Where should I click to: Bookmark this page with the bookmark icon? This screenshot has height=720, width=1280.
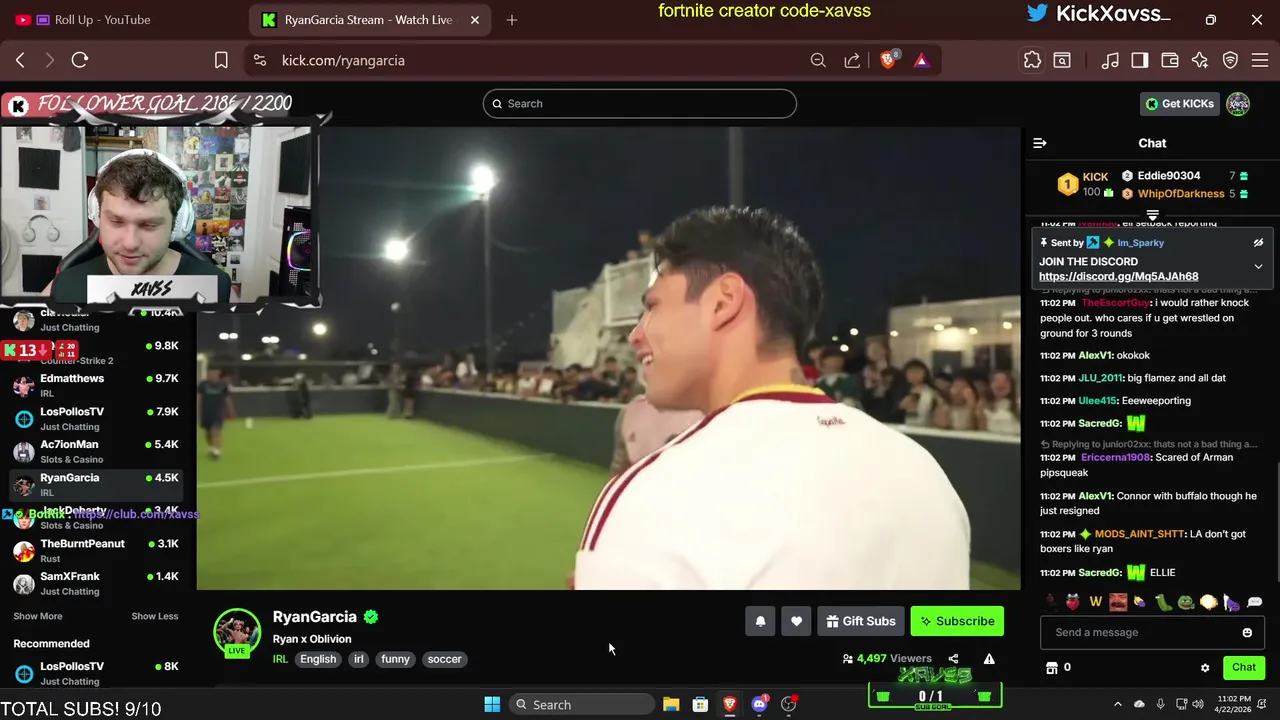point(221,60)
